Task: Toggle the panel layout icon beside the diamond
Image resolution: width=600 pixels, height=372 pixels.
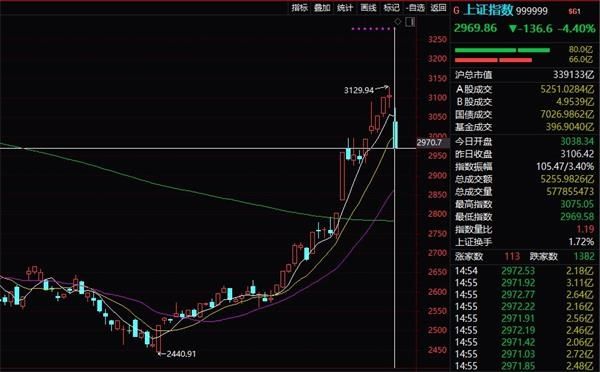Action: tap(410, 22)
